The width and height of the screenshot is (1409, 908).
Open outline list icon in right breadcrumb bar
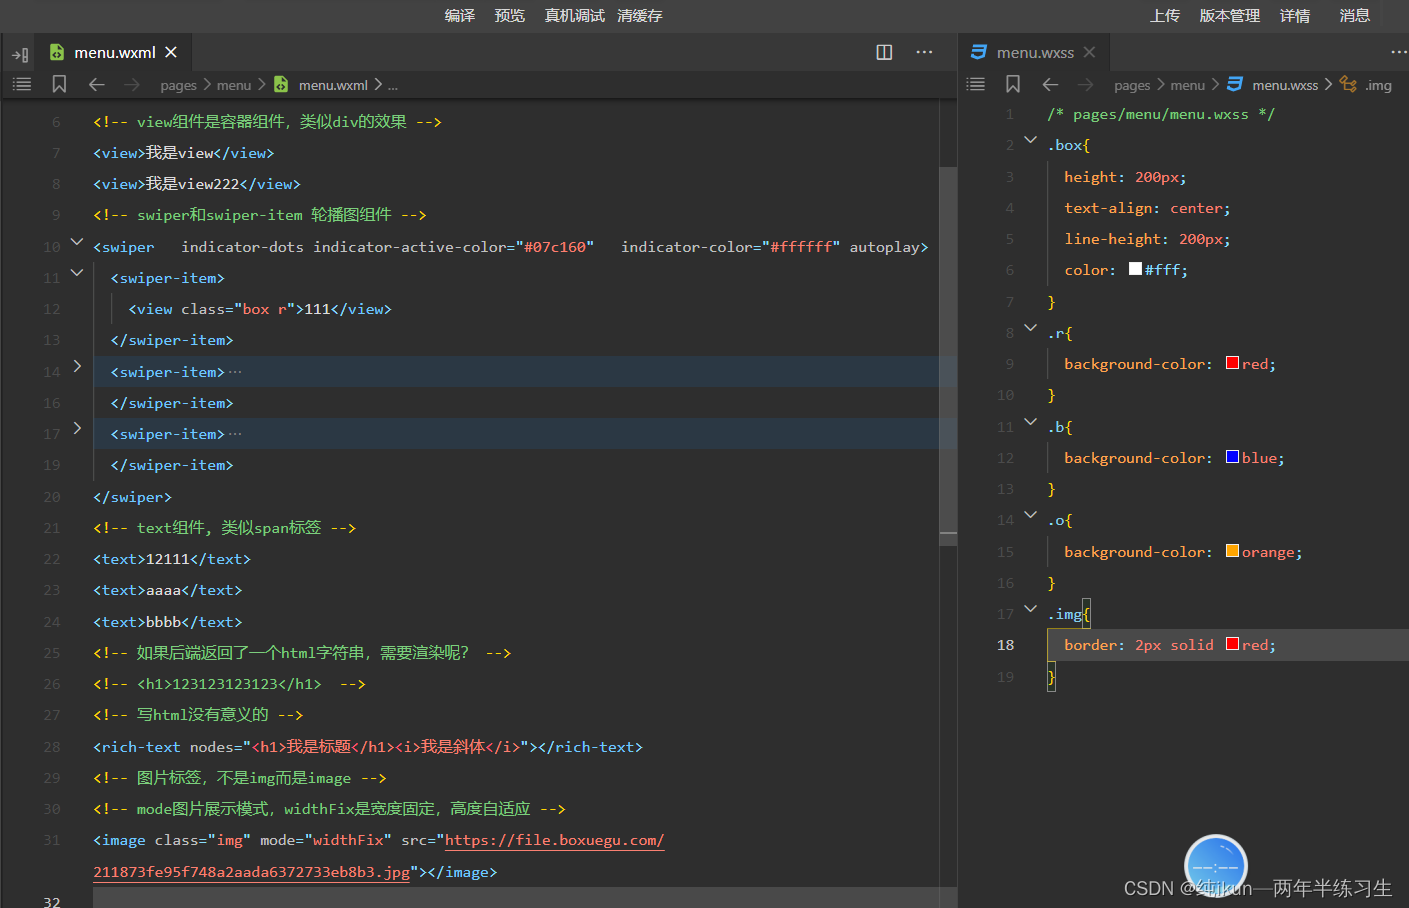click(x=976, y=85)
